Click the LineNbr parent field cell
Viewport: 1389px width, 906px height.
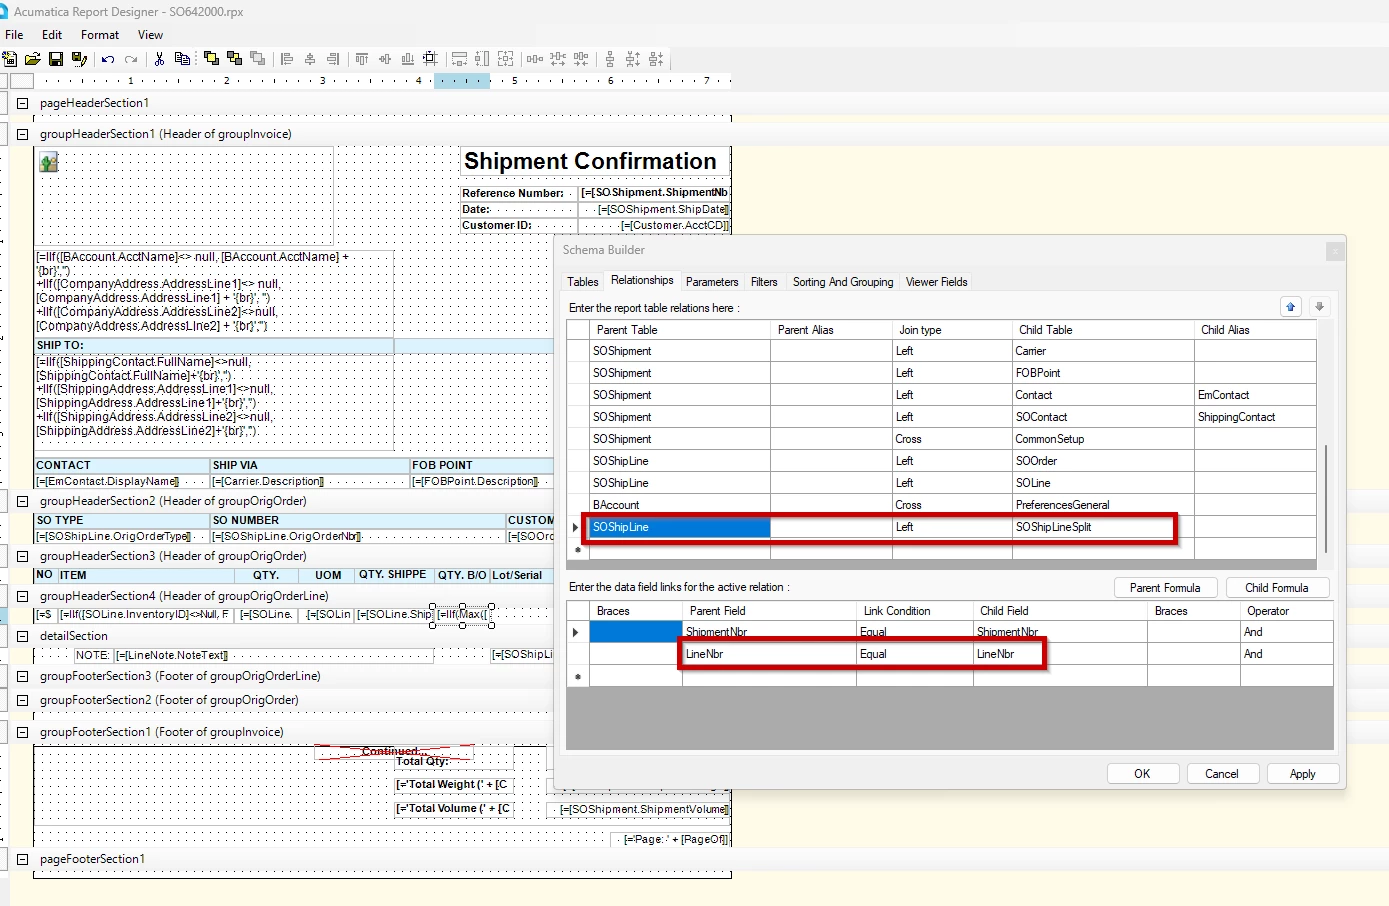[x=769, y=654]
